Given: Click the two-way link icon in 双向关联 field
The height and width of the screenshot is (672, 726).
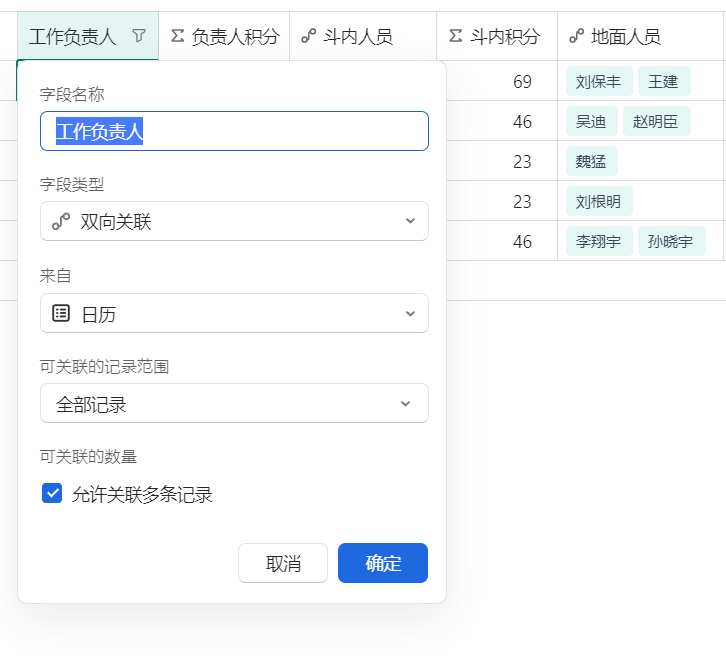Looking at the screenshot, I should (61, 221).
